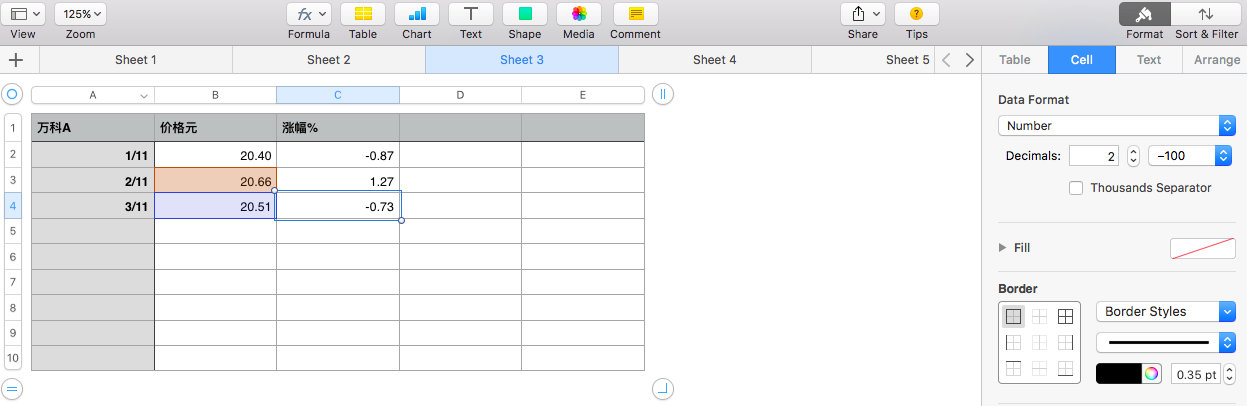Enable the Thousands Separator checkbox
Screen dimensions: 1247x406
(x=1076, y=188)
